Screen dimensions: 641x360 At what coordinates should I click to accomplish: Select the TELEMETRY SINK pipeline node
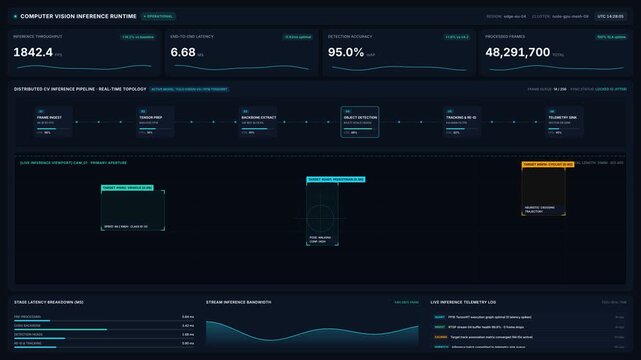(x=565, y=122)
